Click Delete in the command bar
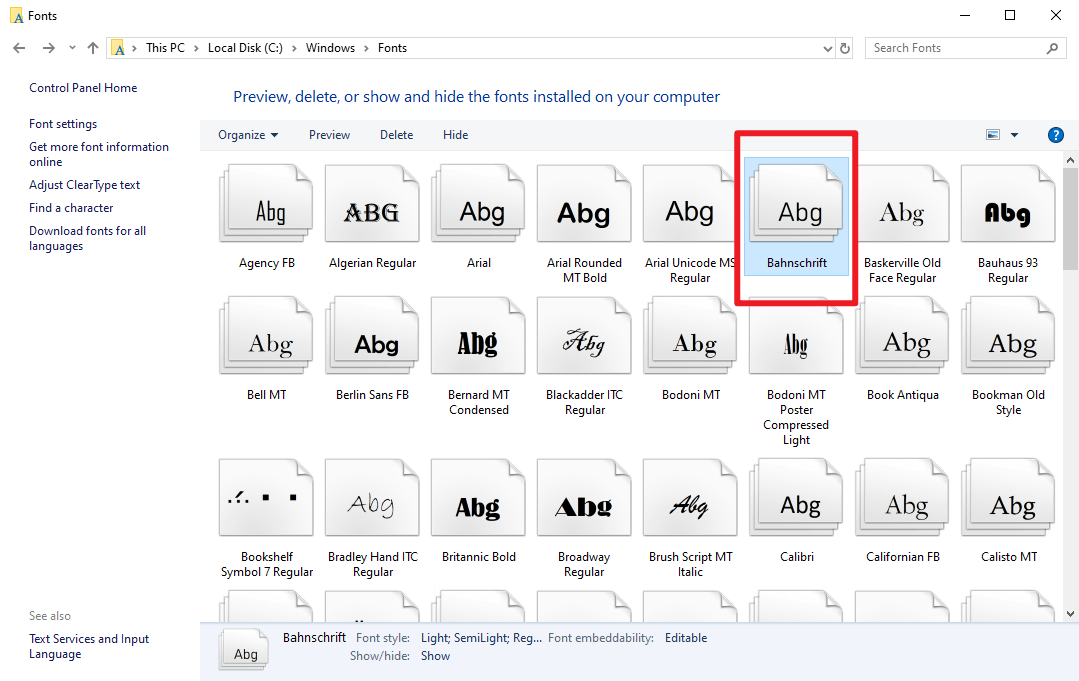The height and width of the screenshot is (681, 1079). coord(396,135)
